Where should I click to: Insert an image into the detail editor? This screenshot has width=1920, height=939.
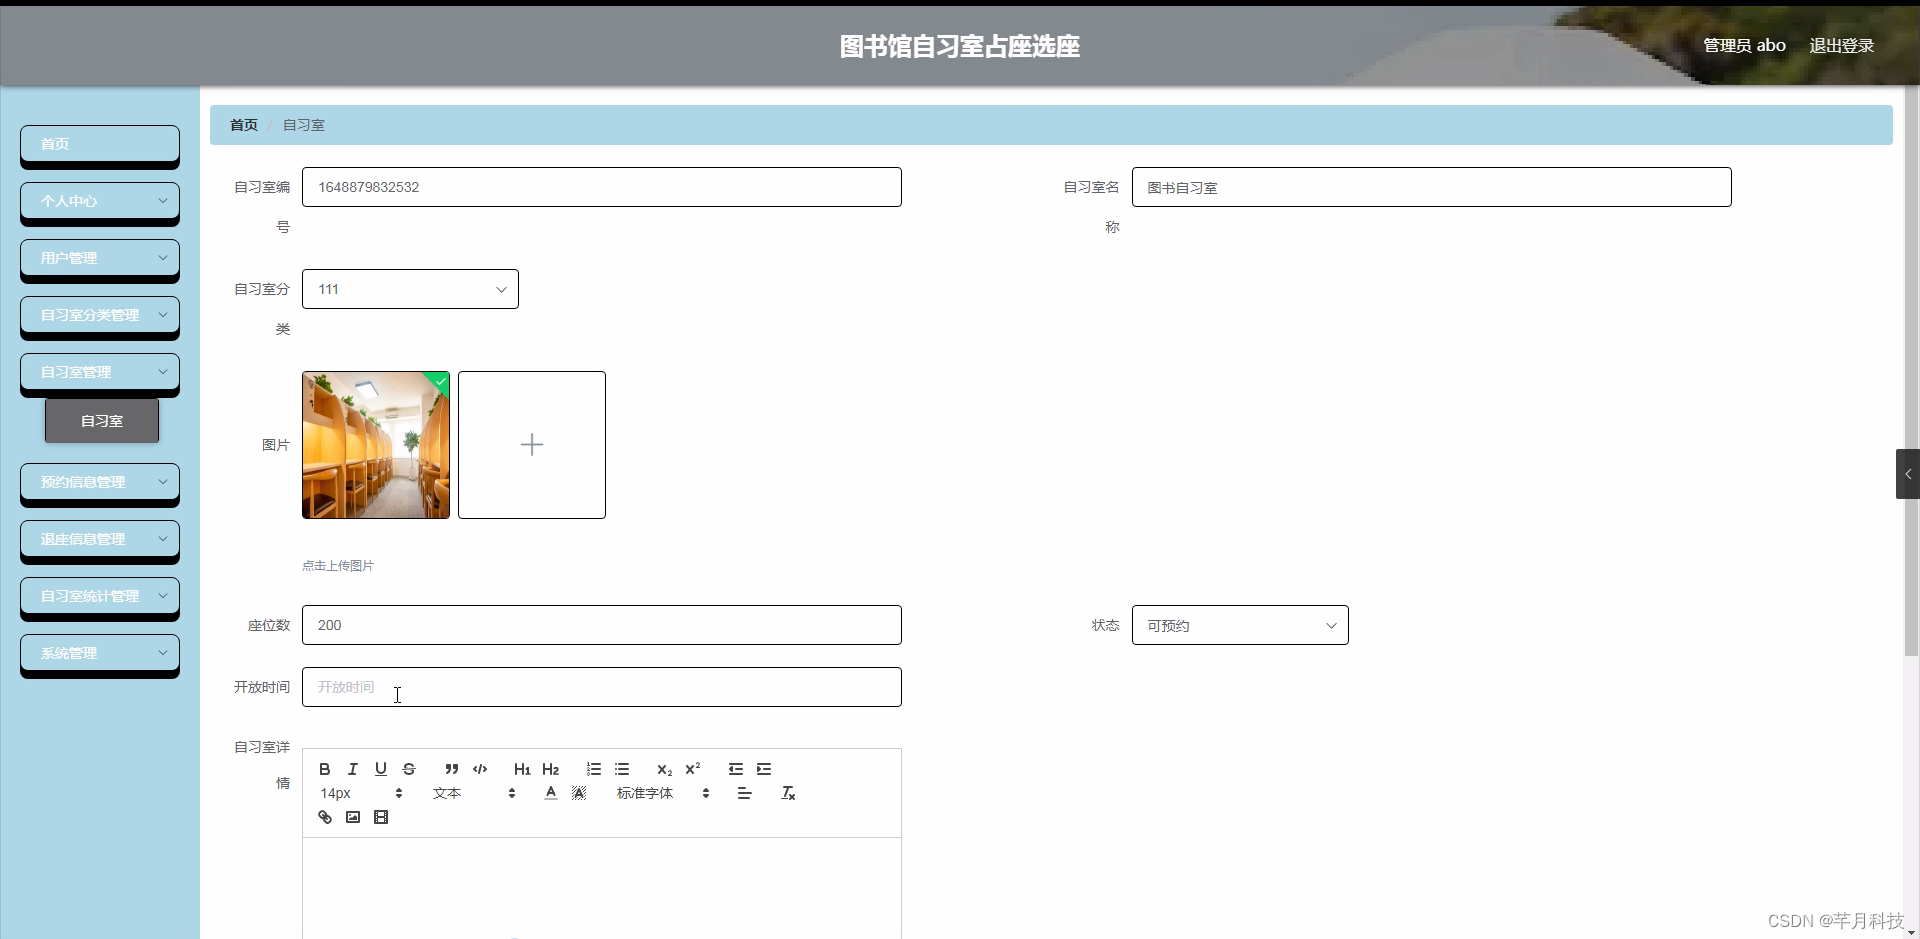click(353, 817)
